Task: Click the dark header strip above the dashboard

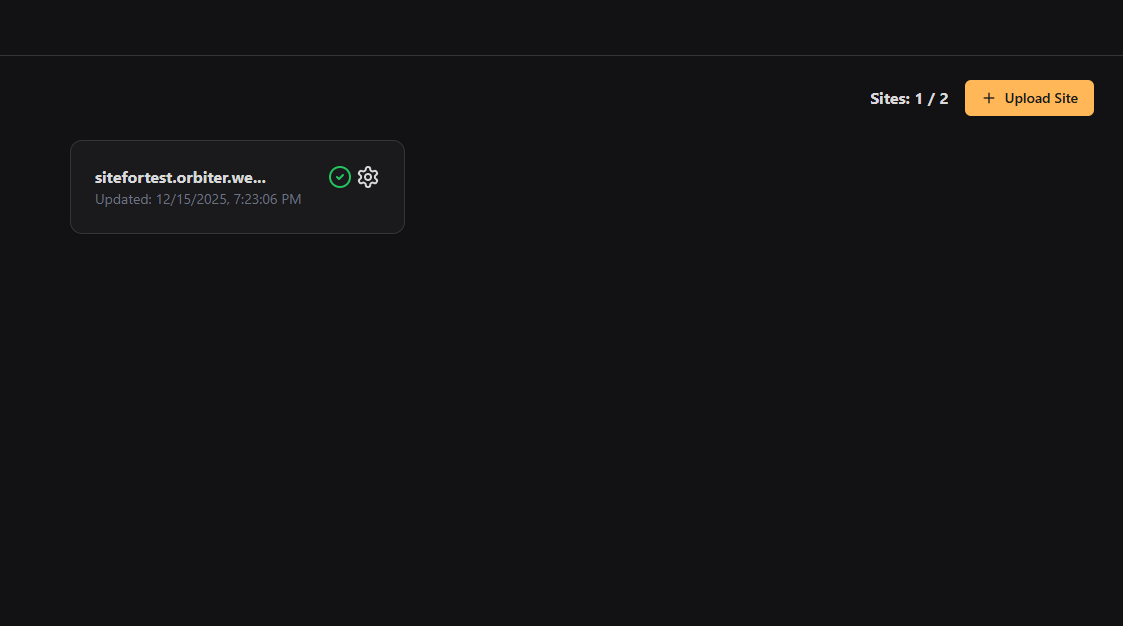Action: [x=561, y=26]
